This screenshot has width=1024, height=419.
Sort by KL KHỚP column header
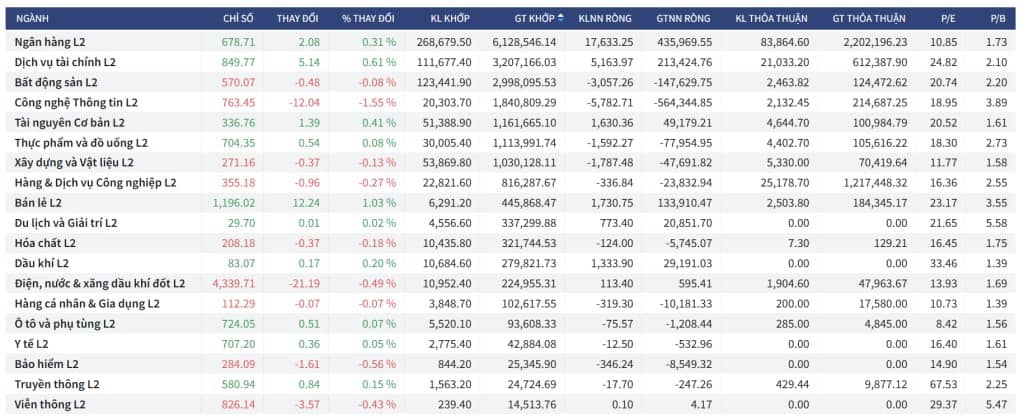pos(450,18)
